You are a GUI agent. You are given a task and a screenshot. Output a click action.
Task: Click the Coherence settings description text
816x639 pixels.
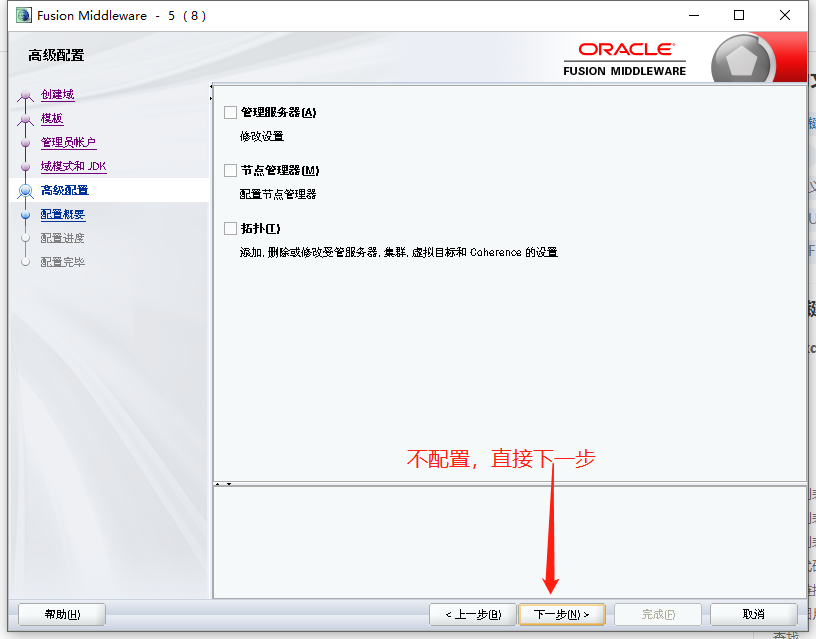[x=399, y=252]
